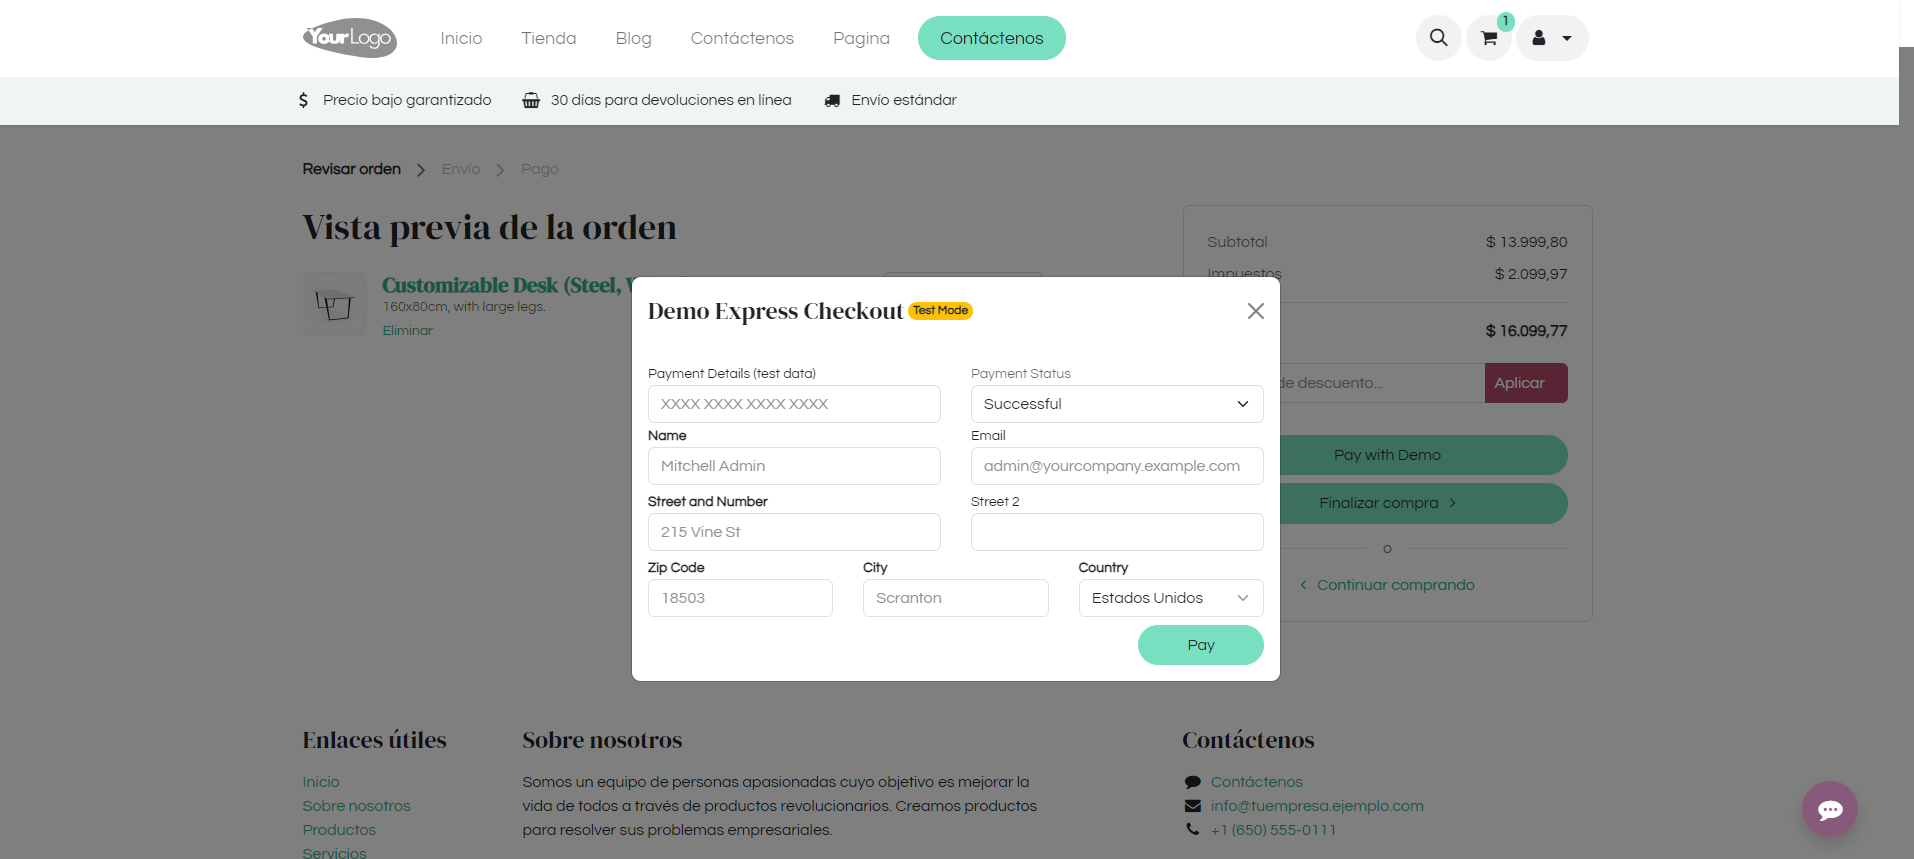The height and width of the screenshot is (859, 1914).
Task: Click the YourLogo site logo
Action: pos(350,38)
